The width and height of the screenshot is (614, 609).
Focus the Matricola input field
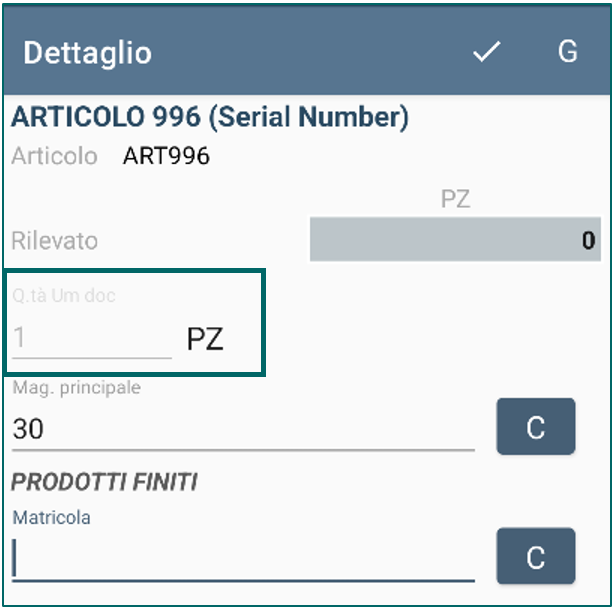click(243, 558)
